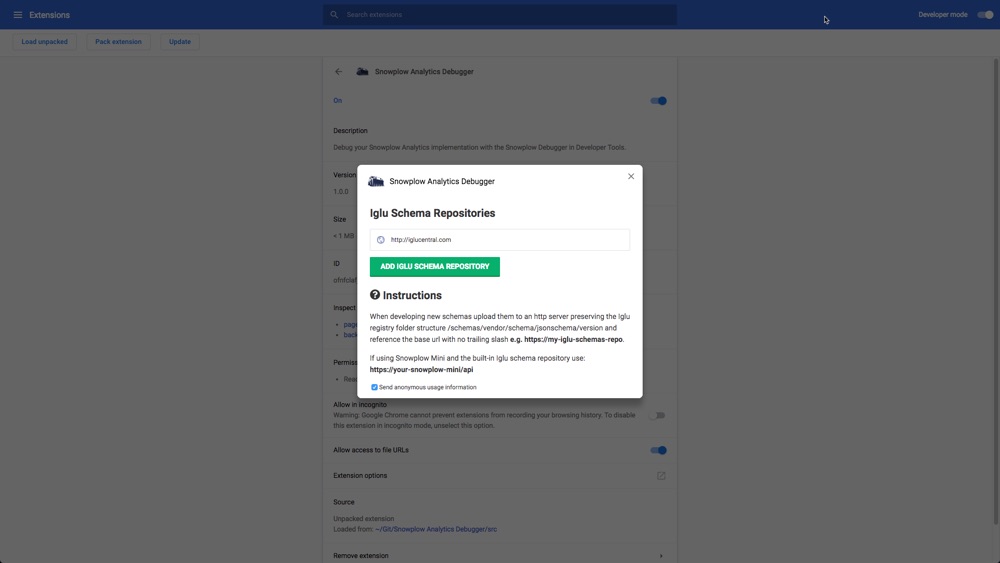Uncheck Send anonymous usage information
Screen dimensions: 1000x563
[374, 387]
